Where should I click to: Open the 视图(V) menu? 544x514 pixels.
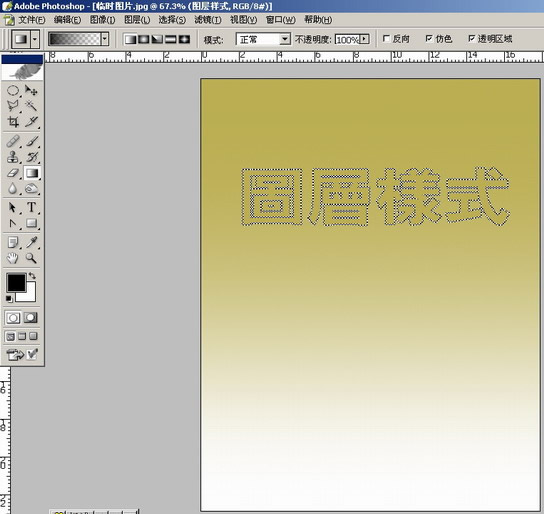pyautogui.click(x=244, y=20)
